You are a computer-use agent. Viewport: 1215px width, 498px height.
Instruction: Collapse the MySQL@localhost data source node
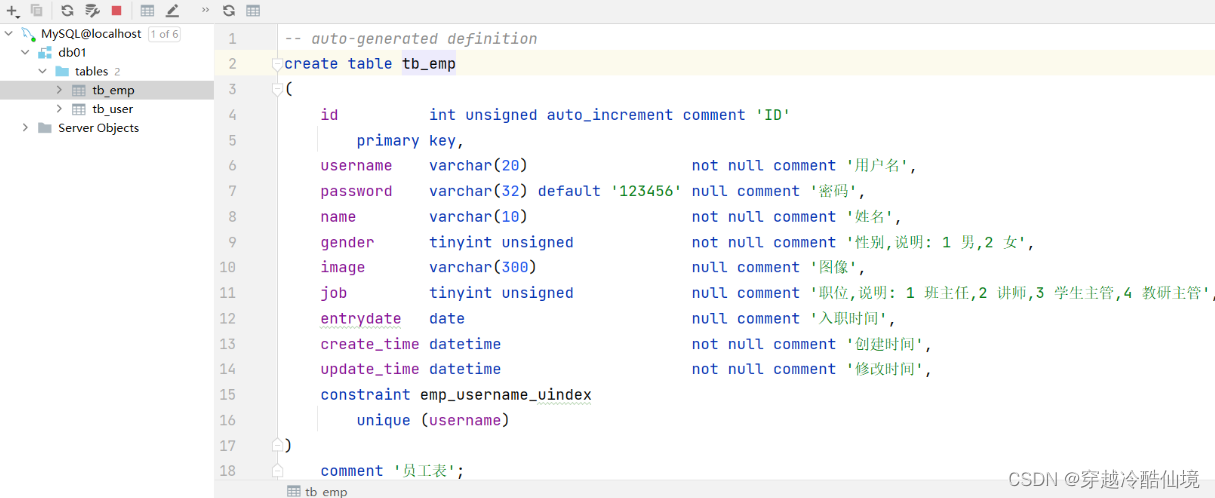[9, 34]
